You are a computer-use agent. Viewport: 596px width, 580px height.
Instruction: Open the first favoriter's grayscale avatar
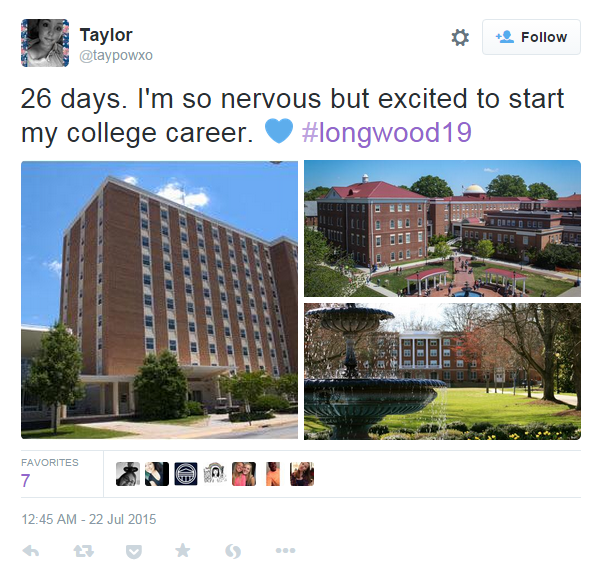coord(128,474)
